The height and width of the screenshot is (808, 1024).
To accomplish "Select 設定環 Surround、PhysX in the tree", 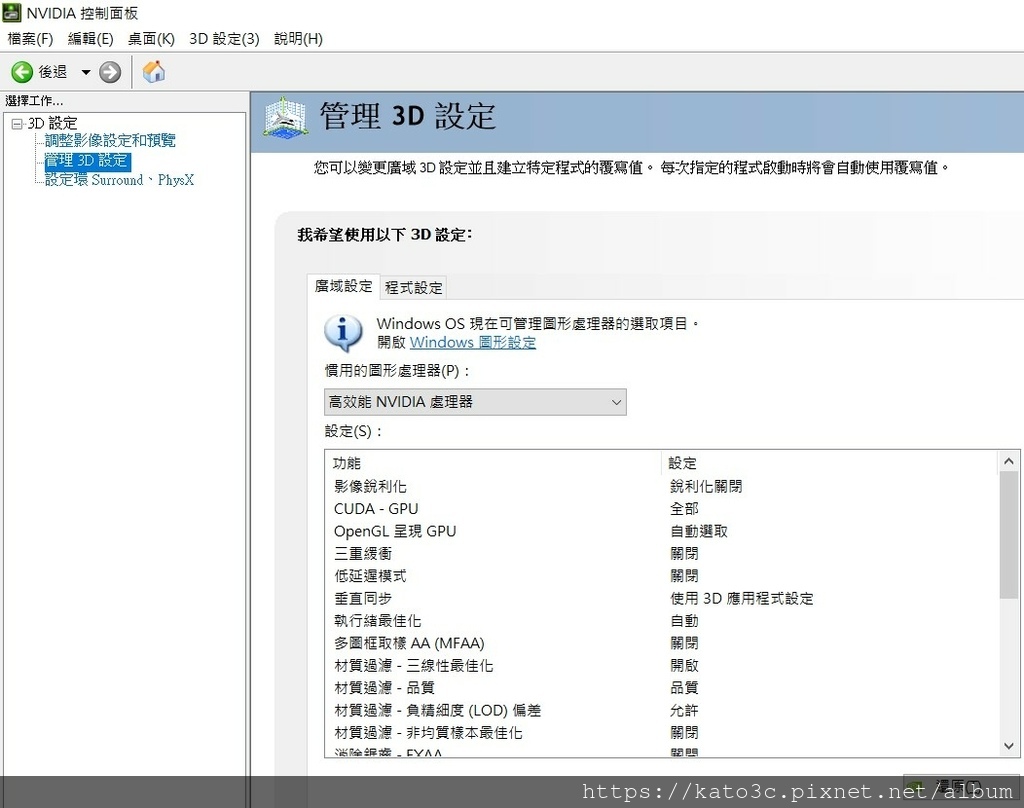I will pos(119,180).
